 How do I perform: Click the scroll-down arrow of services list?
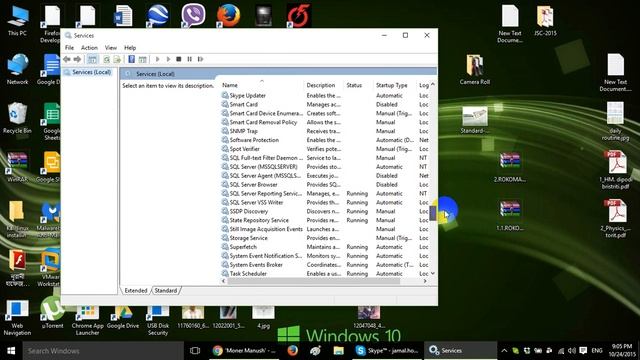tap(433, 273)
